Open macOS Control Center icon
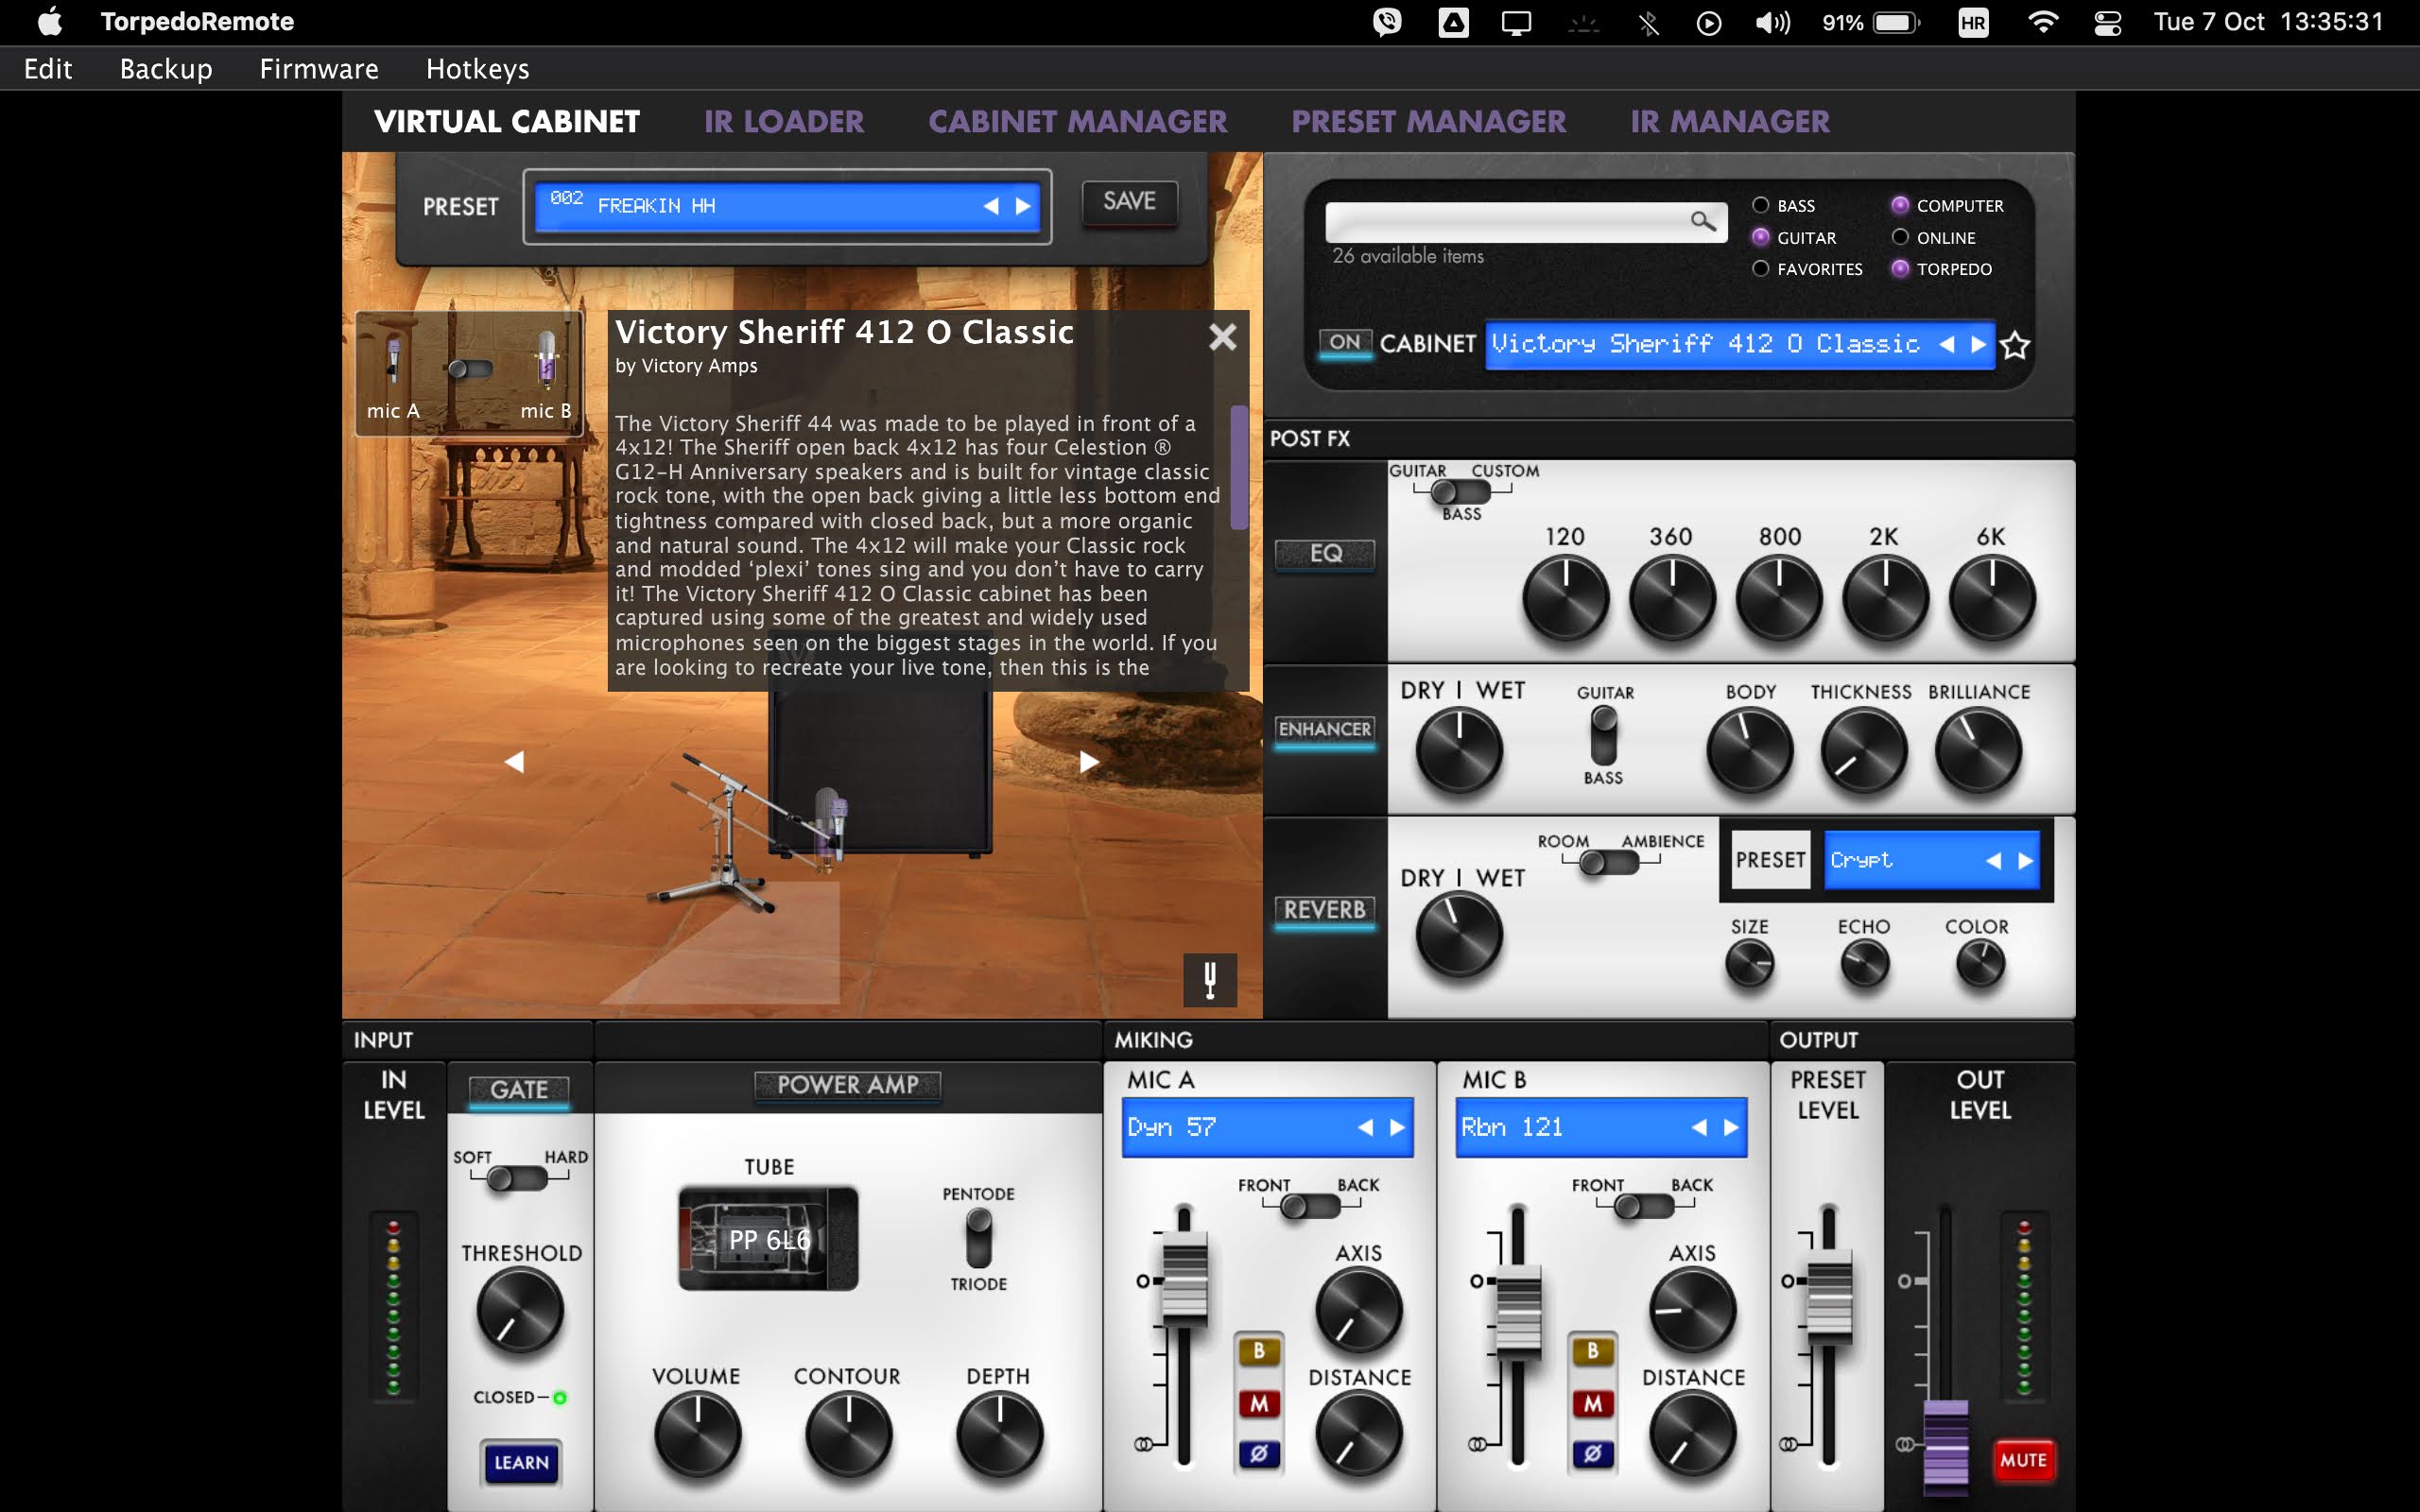This screenshot has height=1512, width=2420. tap(2107, 22)
